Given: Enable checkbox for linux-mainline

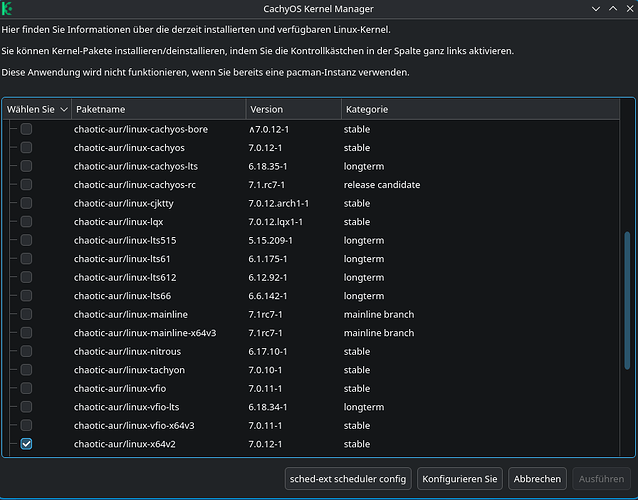Looking at the screenshot, I should pyautogui.click(x=26, y=314).
